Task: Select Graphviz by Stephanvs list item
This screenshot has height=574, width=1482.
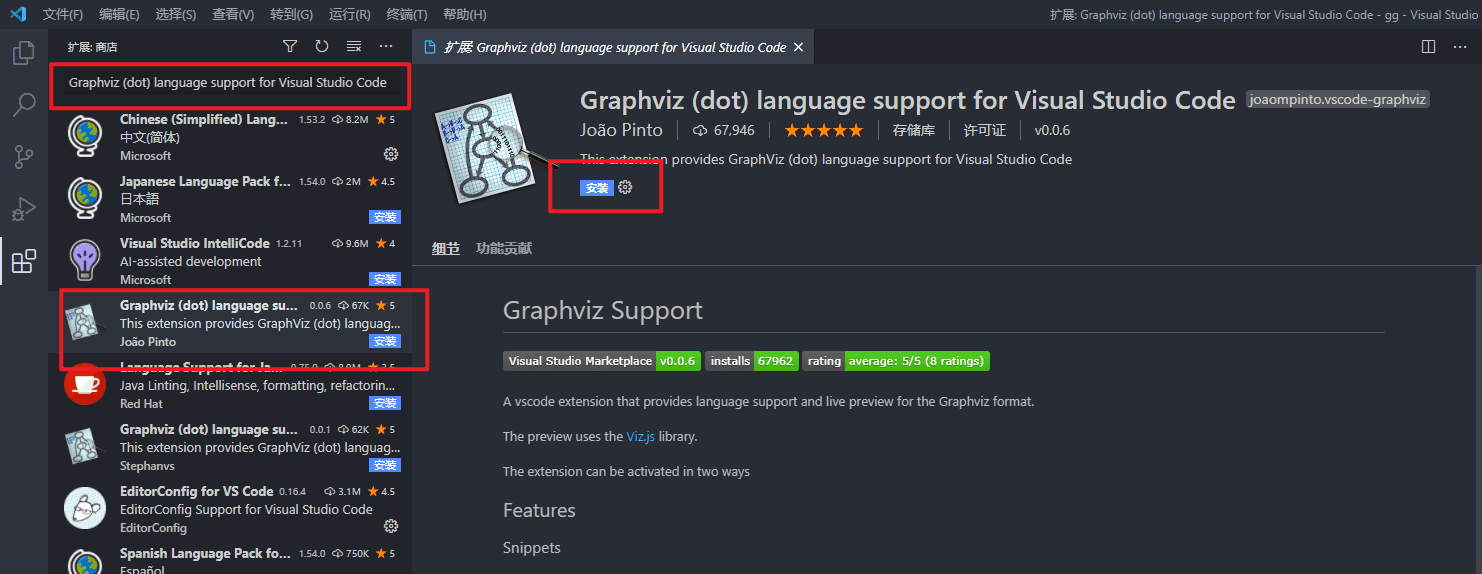Action: pos(230,447)
